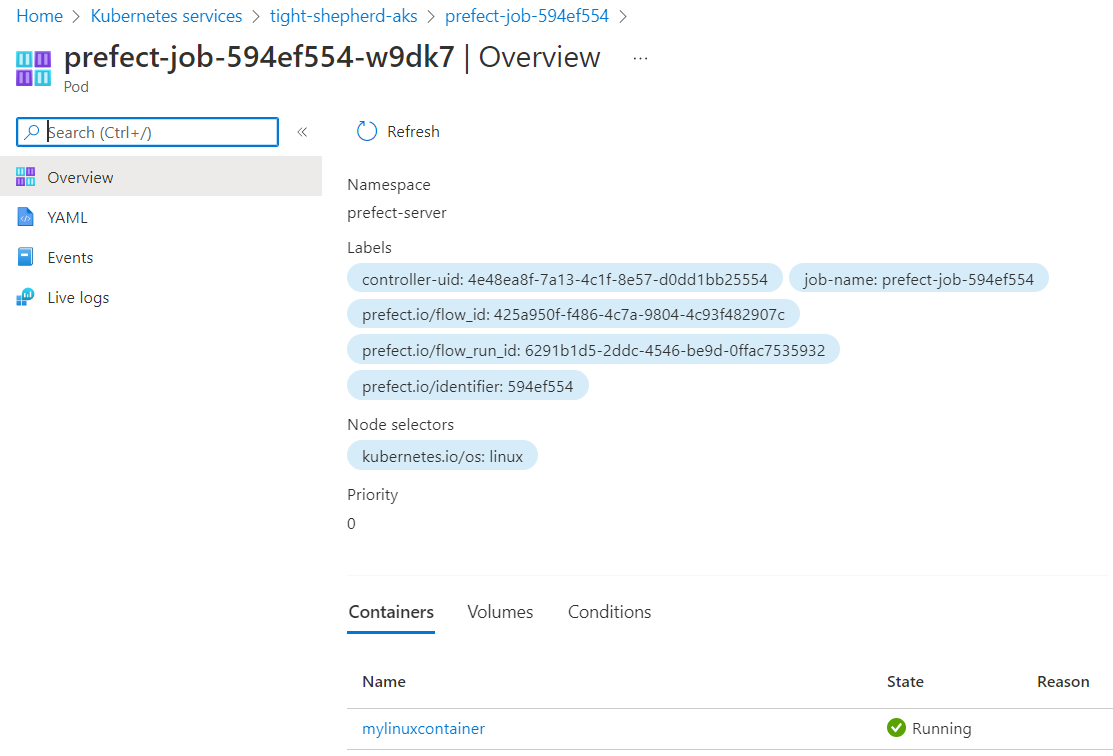
Task: Open the more options ellipsis by the title
Action: [640, 58]
